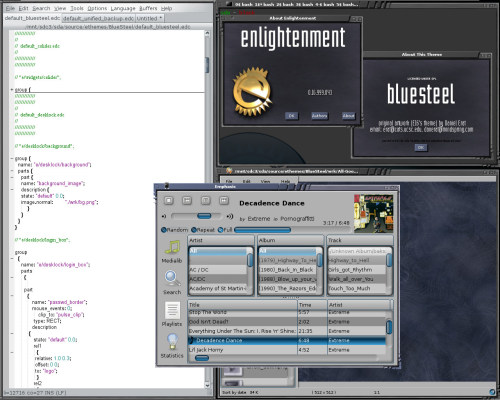This screenshot has height=400, width=500.
Task: Collapse the 'group {' fold above e/desklock/background name
Action: [x=12, y=158]
